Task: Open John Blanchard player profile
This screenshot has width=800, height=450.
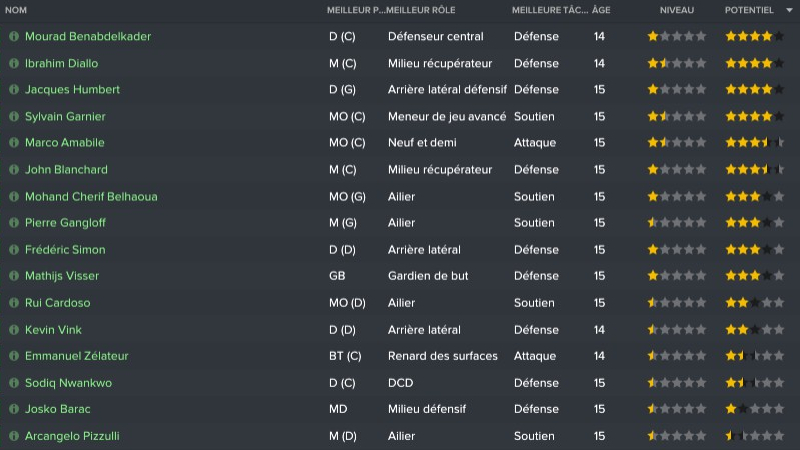Action: pos(66,170)
